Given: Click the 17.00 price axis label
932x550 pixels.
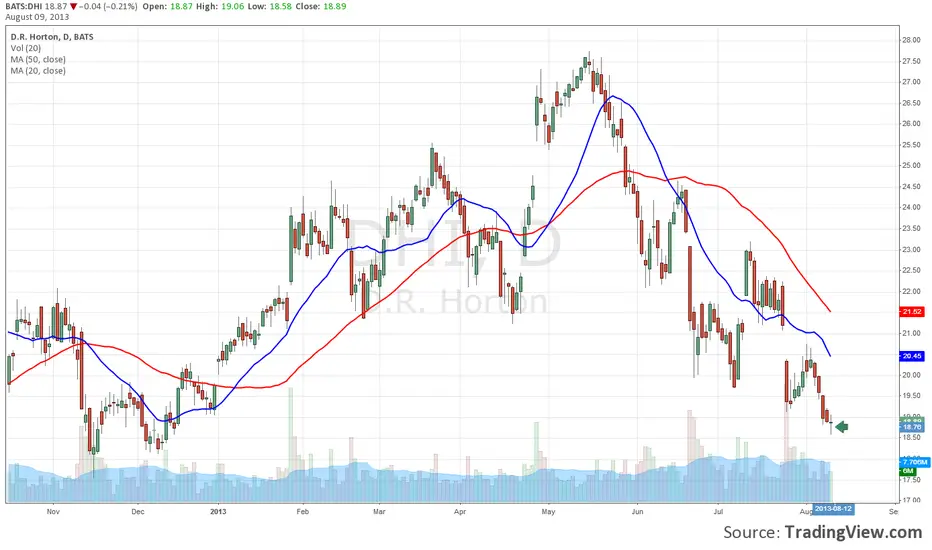Looking at the screenshot, I should tap(912, 500).
